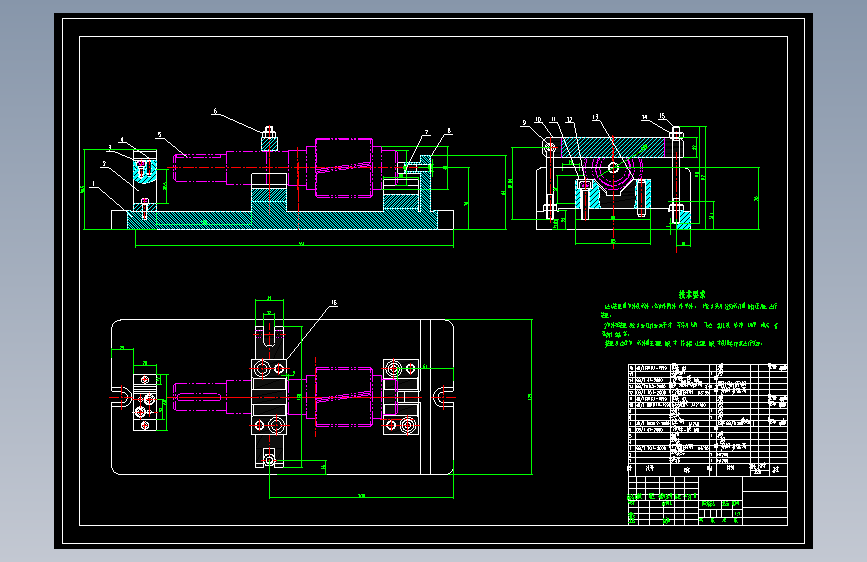This screenshot has height=562, width=867.
Task: Click part balloon number 15 label
Action: coord(662,116)
